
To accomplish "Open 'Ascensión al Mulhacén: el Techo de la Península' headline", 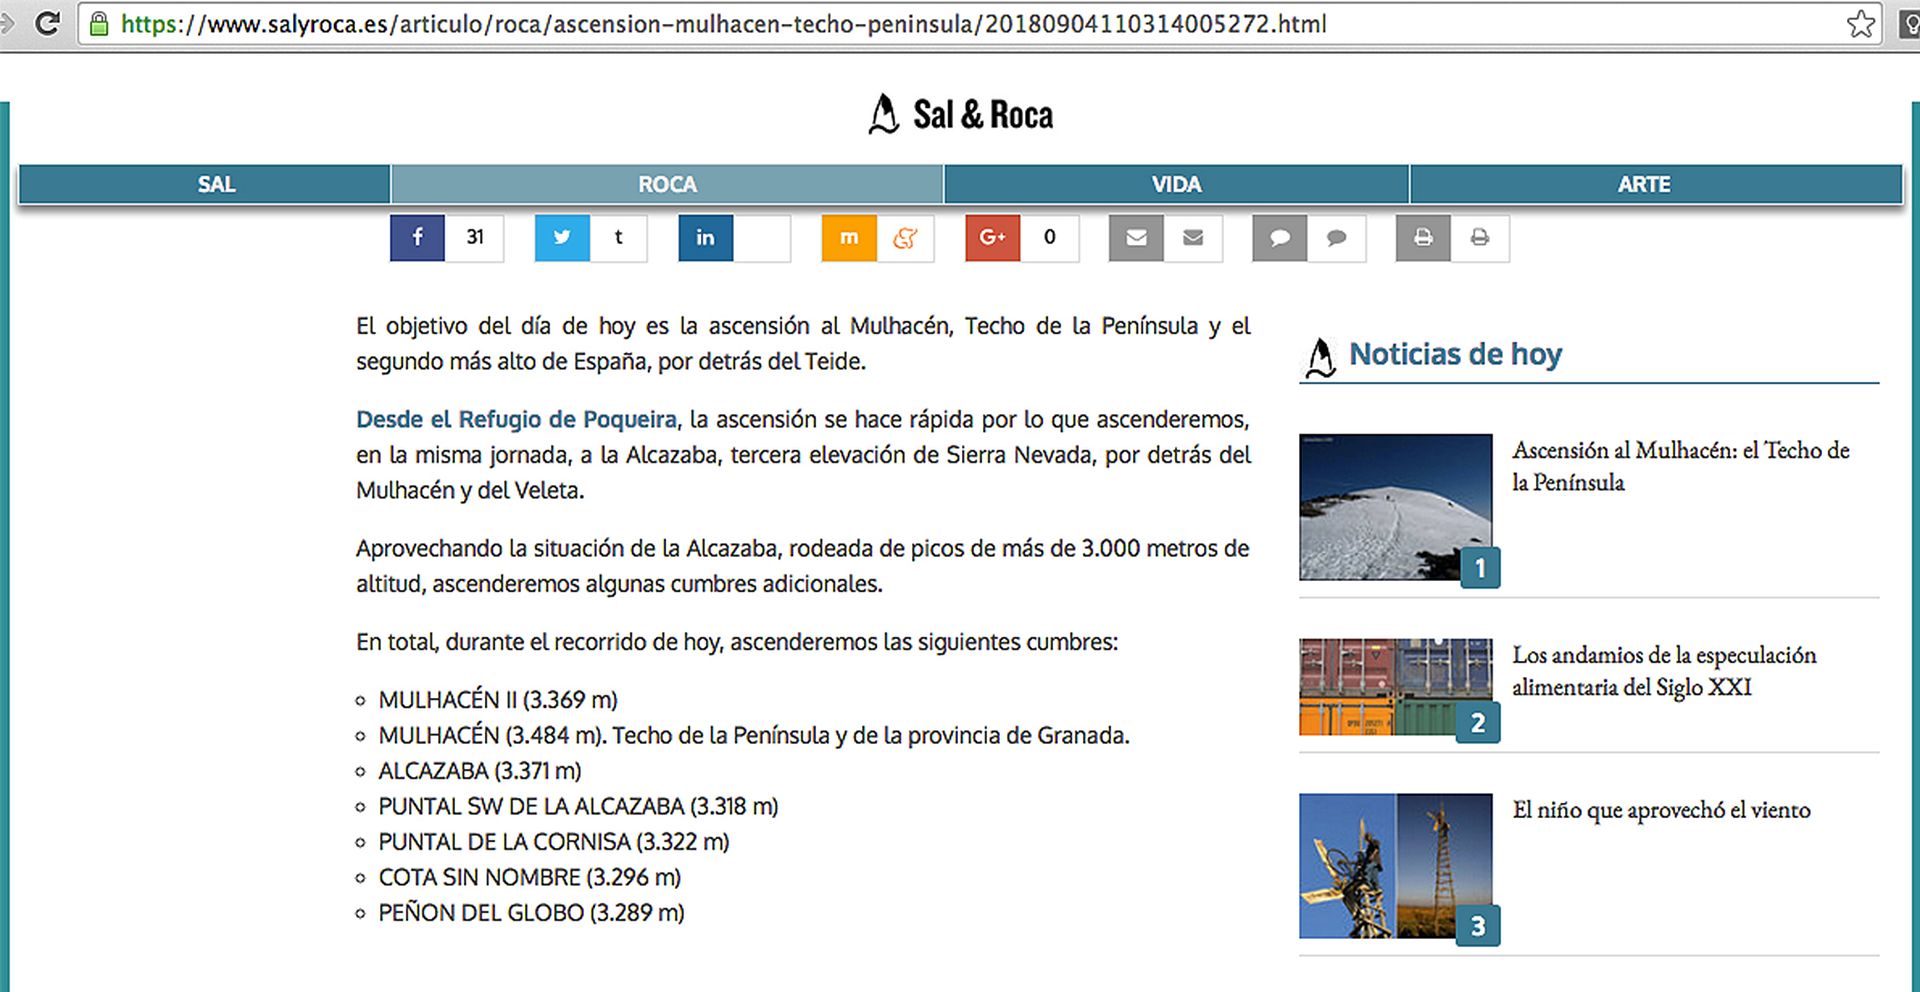I will tap(1680, 466).
